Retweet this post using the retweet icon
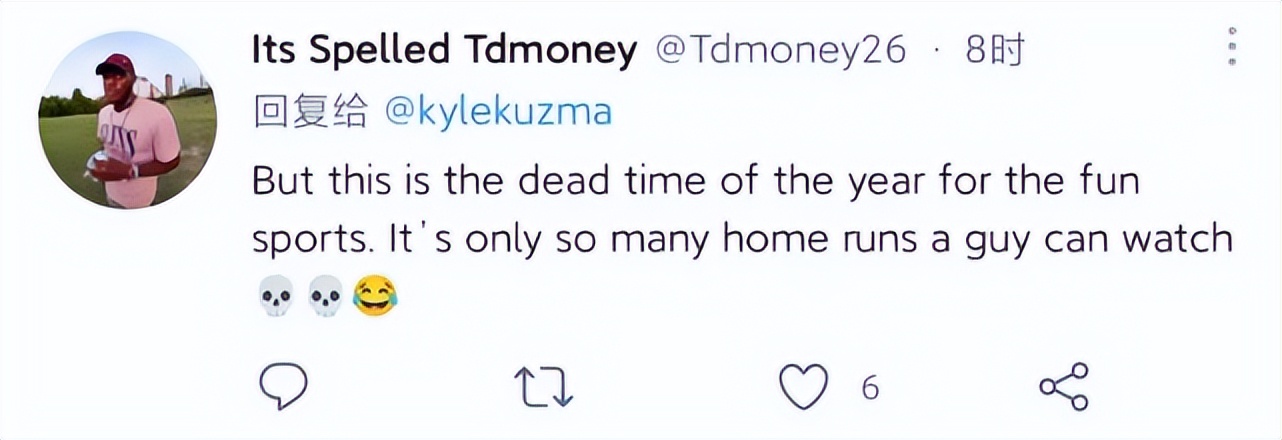 [x=543, y=387]
